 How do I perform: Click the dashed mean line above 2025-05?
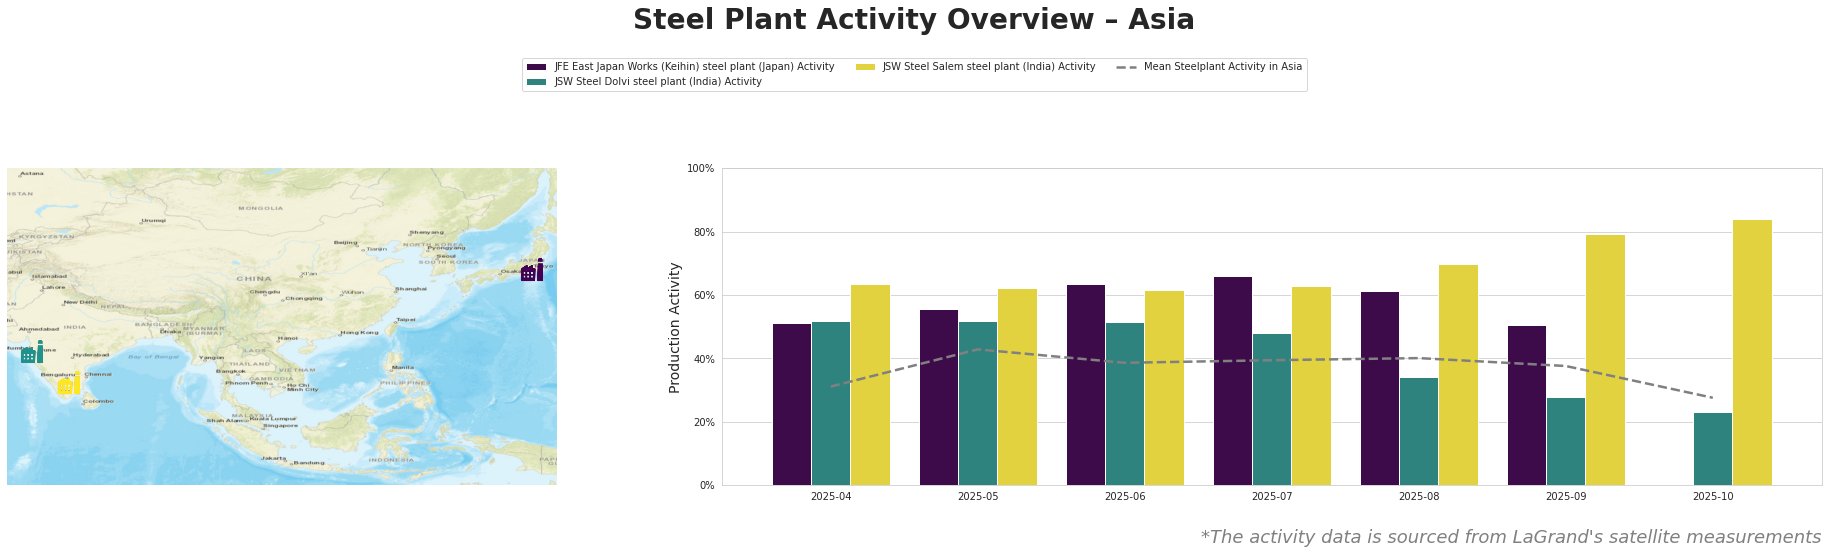pyautogui.click(x=978, y=350)
